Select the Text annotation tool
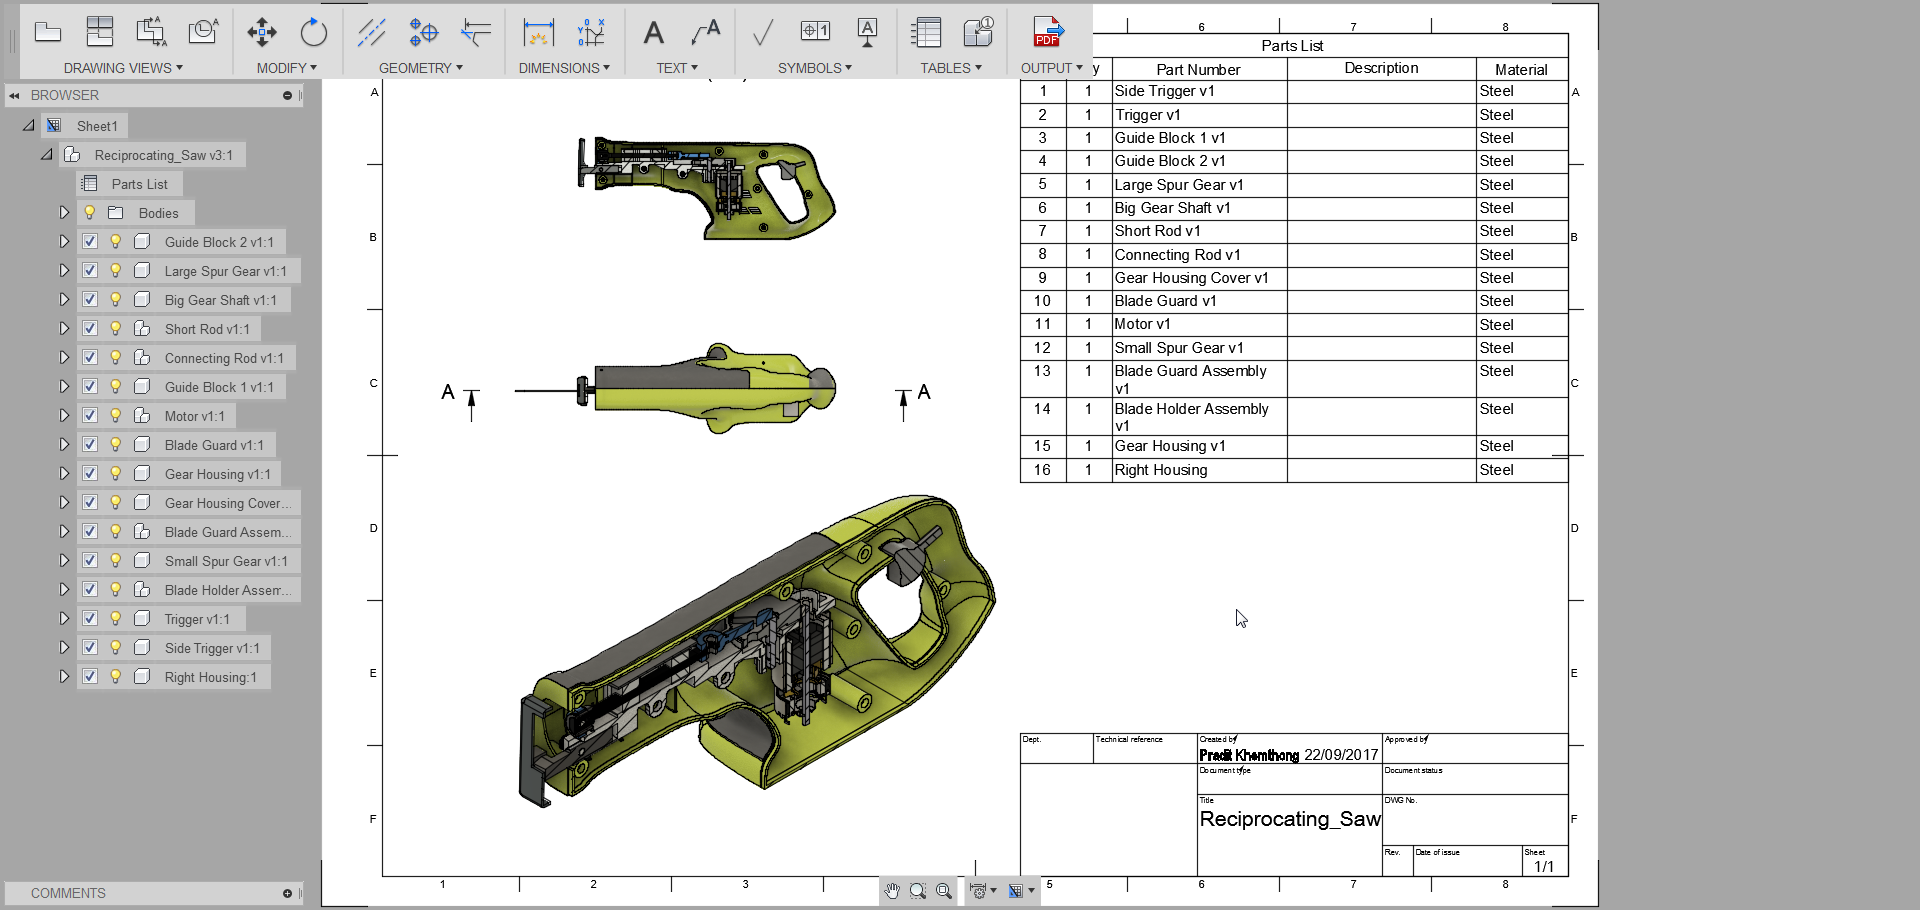 (x=654, y=33)
